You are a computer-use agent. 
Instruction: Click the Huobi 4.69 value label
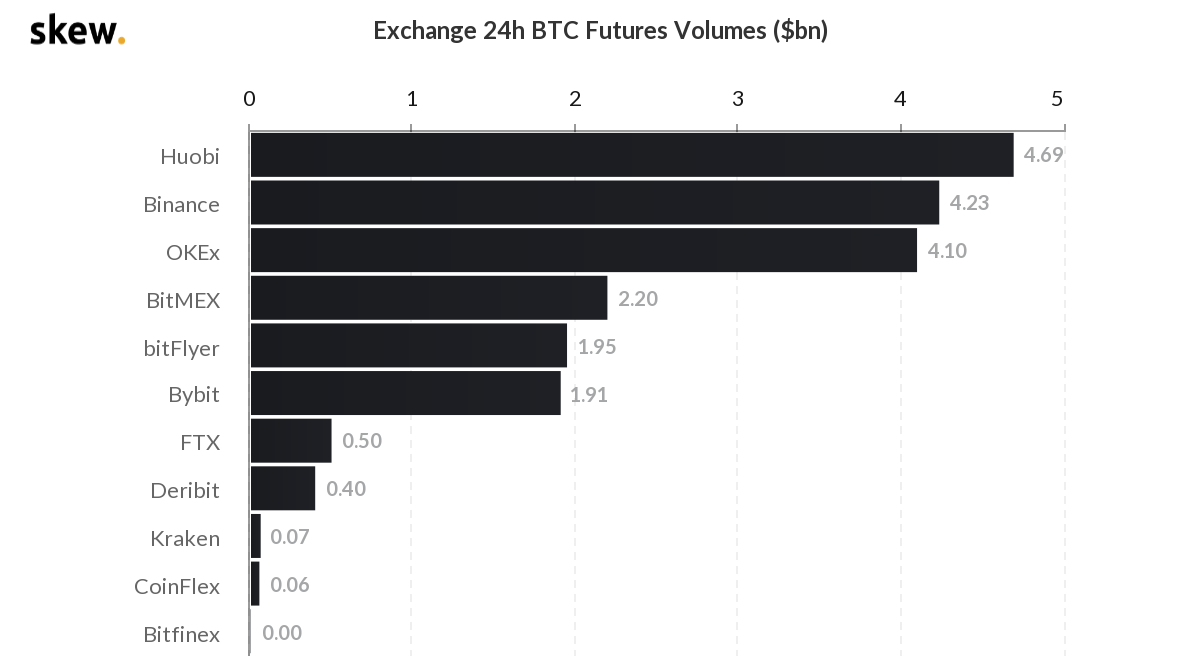(1043, 155)
